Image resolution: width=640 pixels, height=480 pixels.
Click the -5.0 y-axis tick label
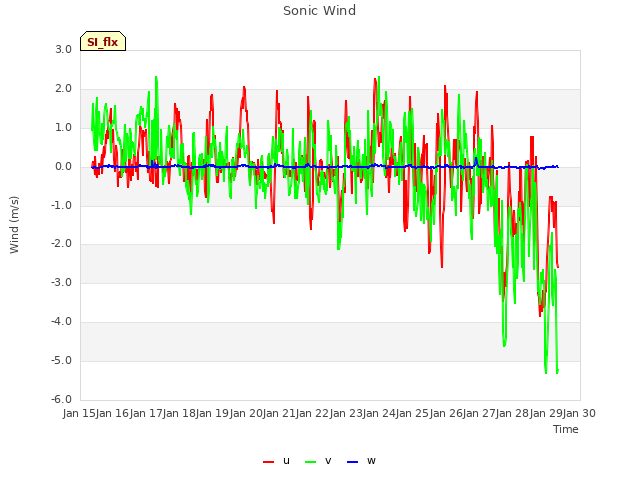[61, 360]
